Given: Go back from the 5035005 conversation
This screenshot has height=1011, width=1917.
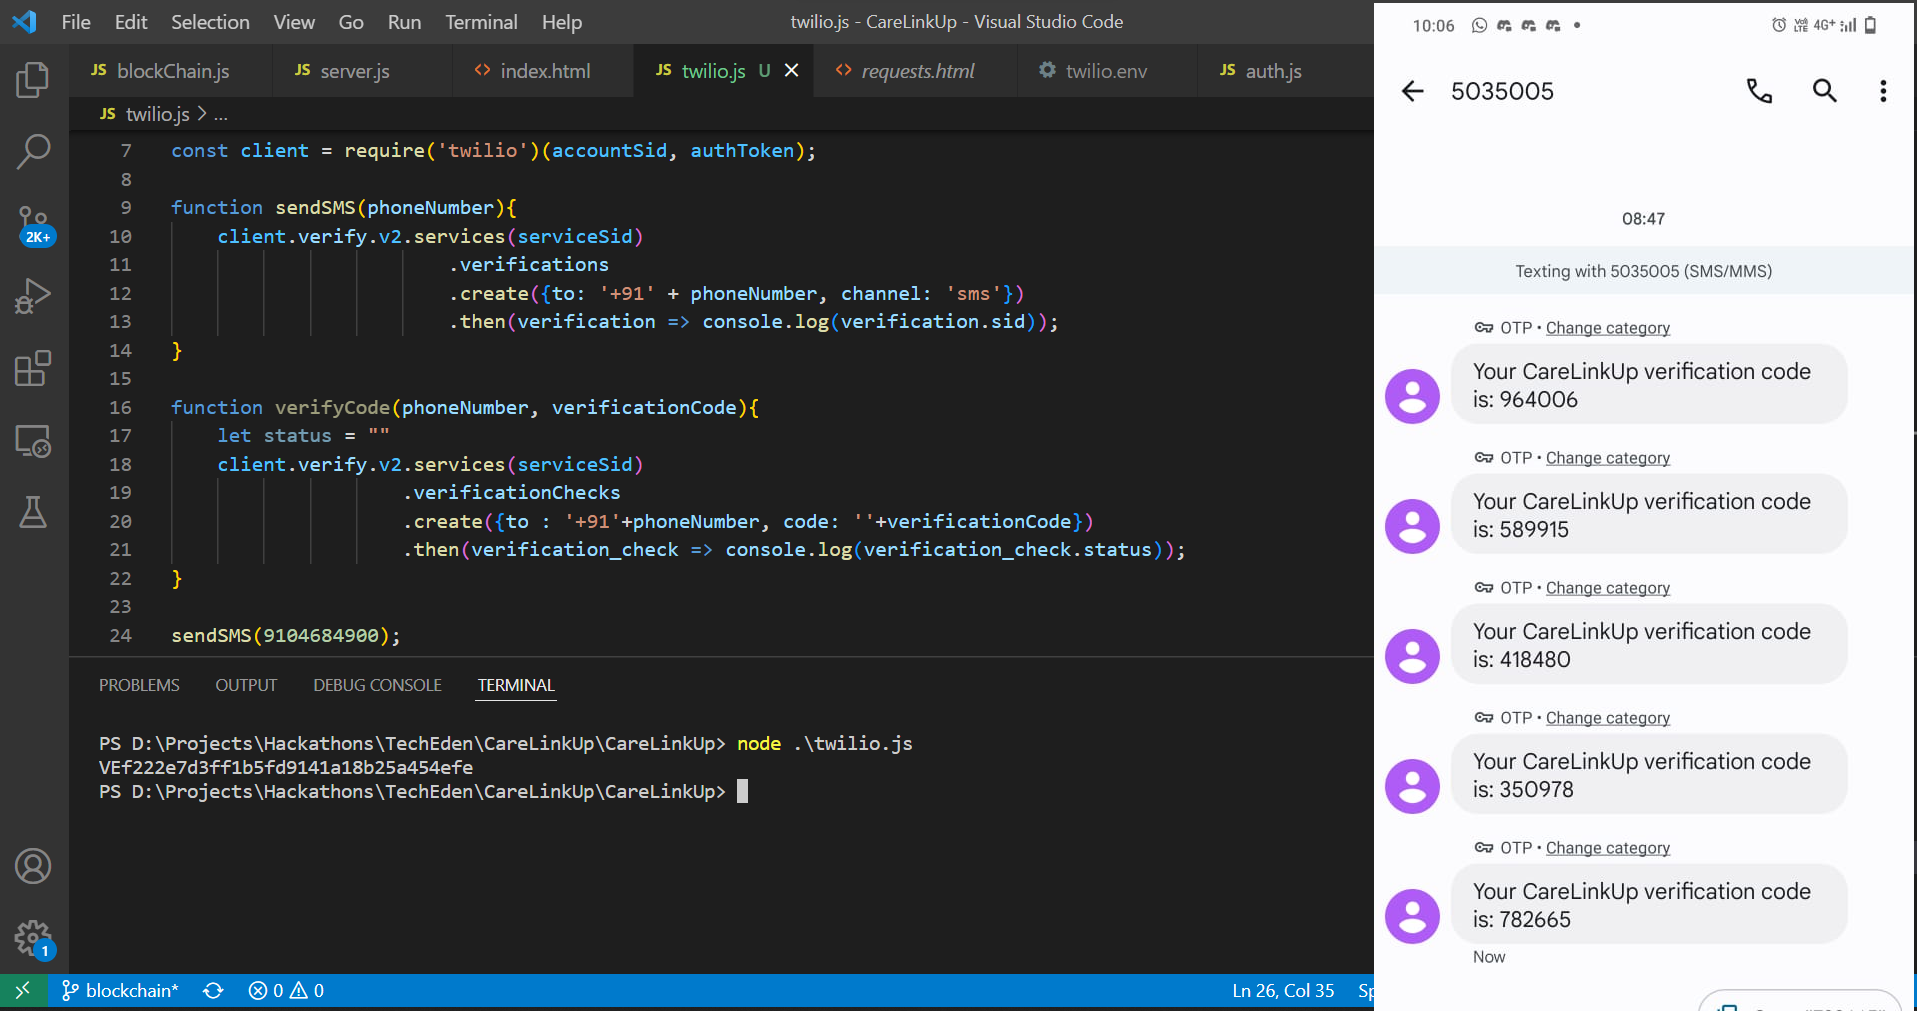Looking at the screenshot, I should pos(1412,91).
